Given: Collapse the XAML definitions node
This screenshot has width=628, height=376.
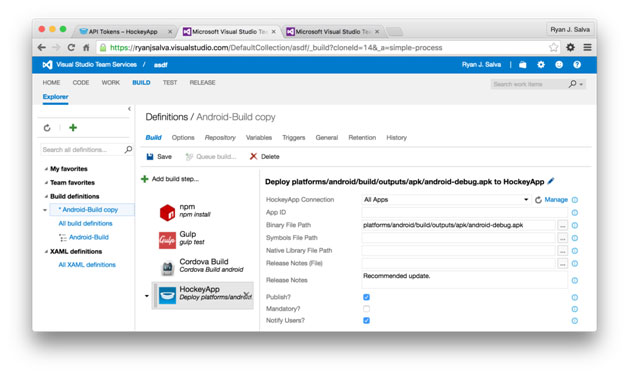Looking at the screenshot, I should point(46,251).
